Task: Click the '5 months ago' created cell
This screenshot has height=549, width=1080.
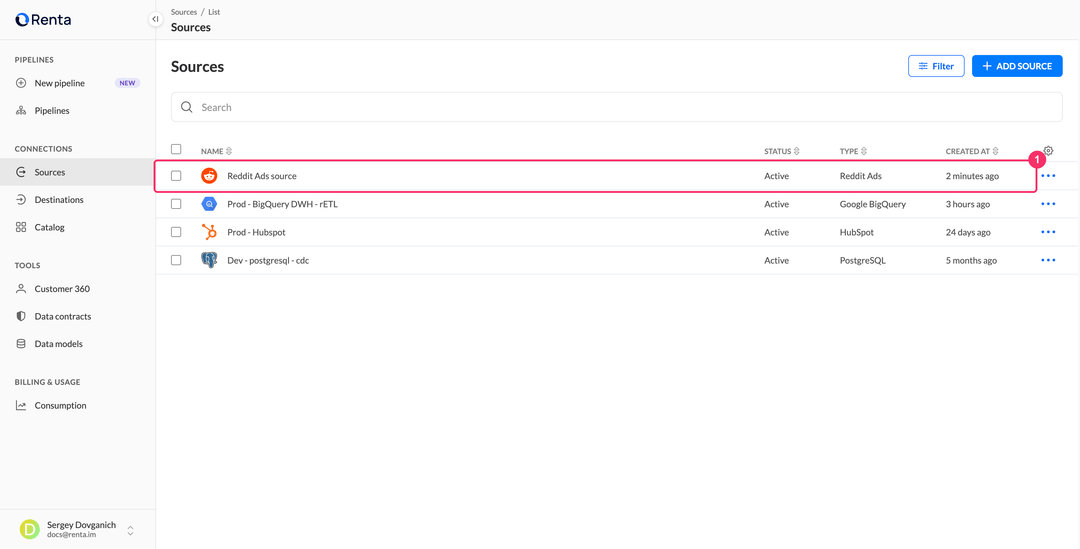Action: (971, 260)
